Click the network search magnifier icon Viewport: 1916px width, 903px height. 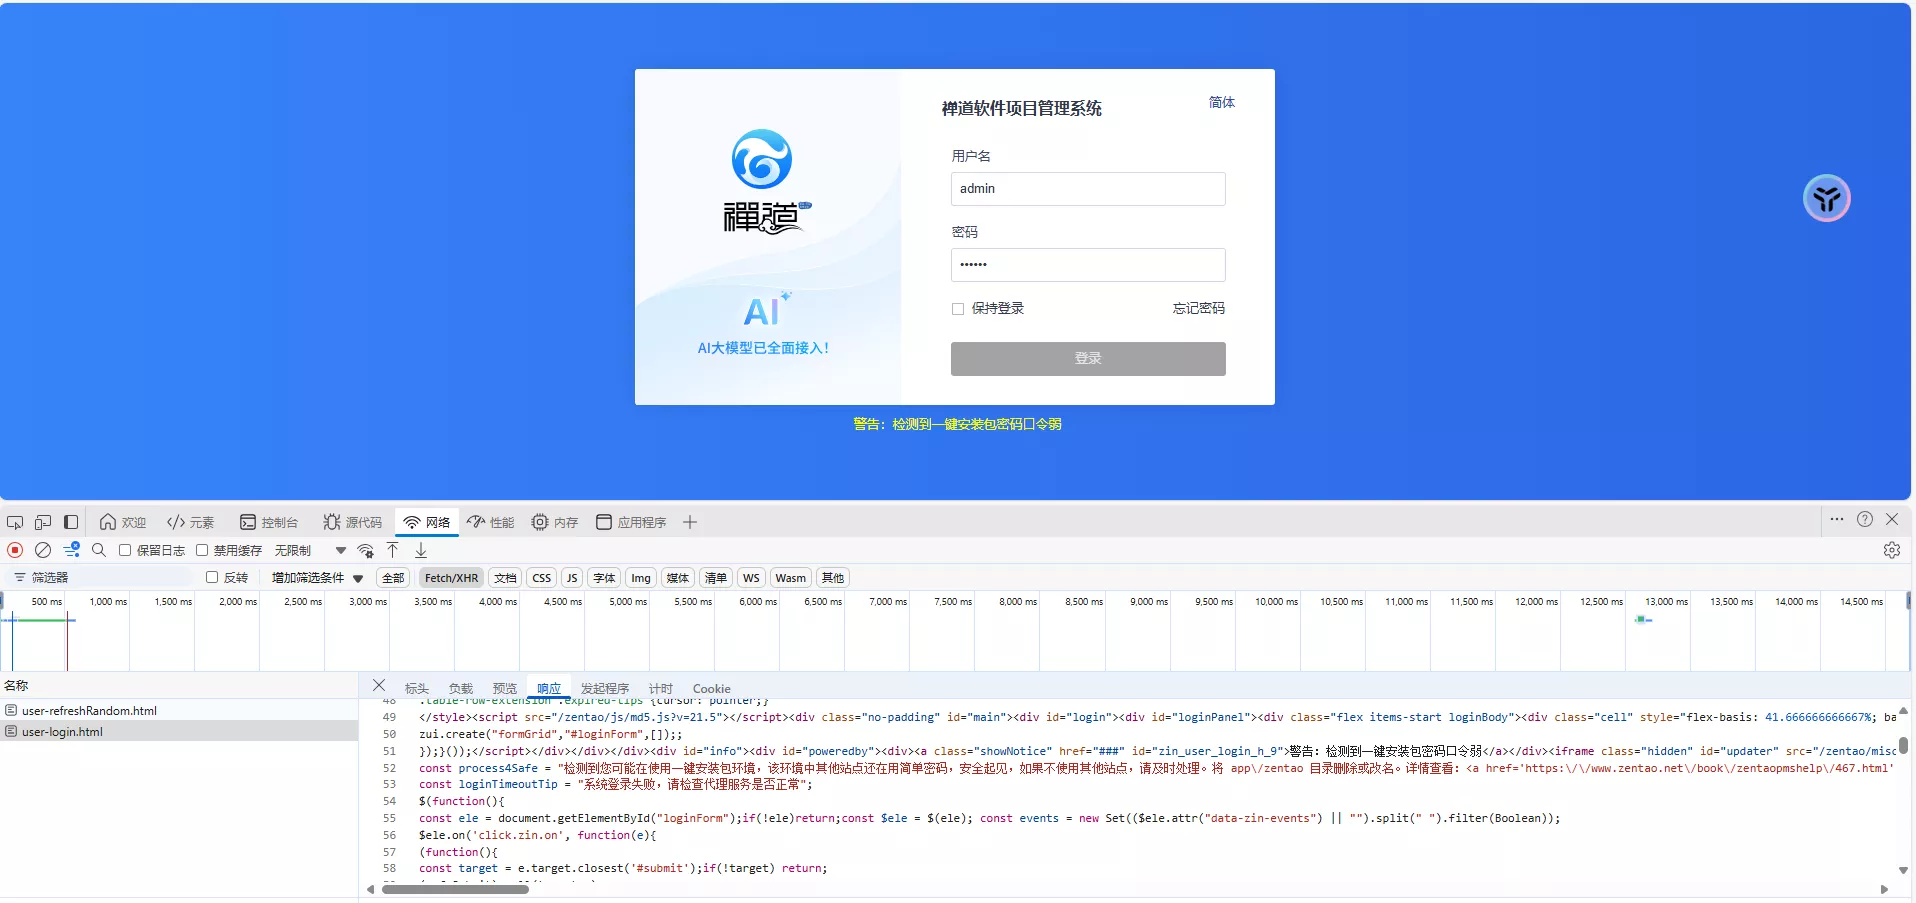pos(99,550)
